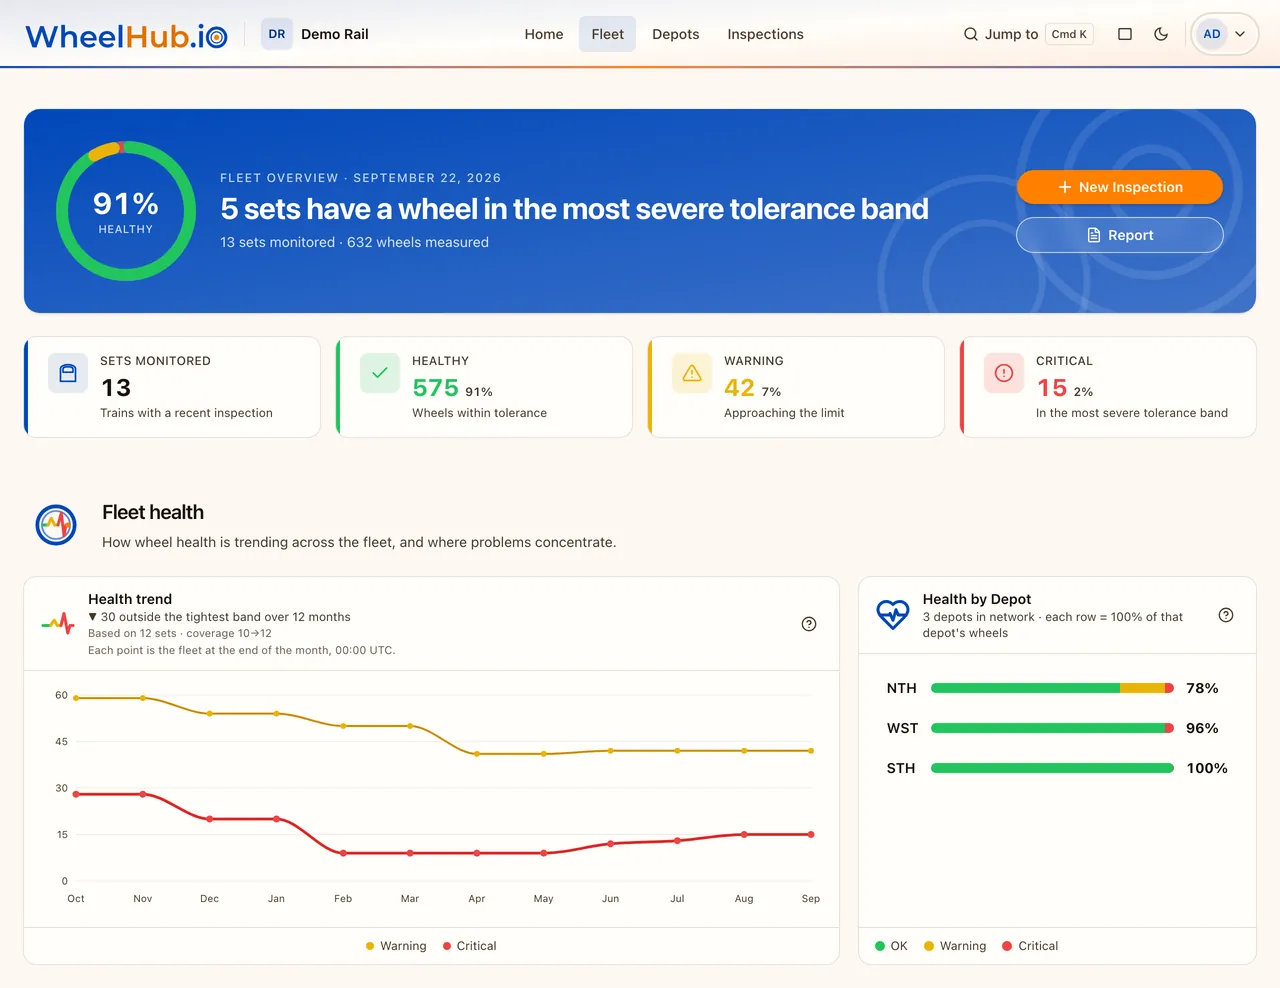Click the WST depot label
1280x988 pixels.
click(902, 728)
